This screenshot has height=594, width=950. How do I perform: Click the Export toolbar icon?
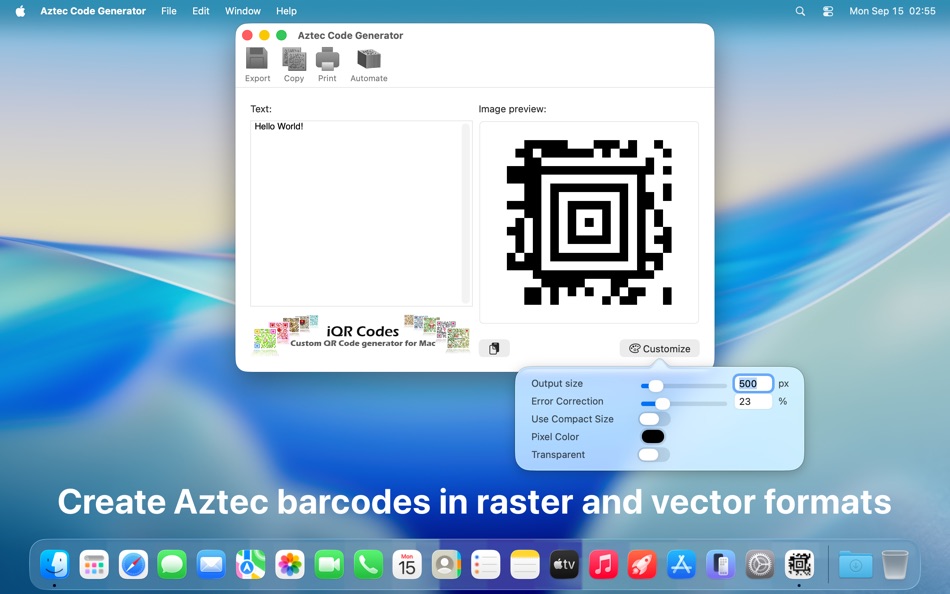257,64
